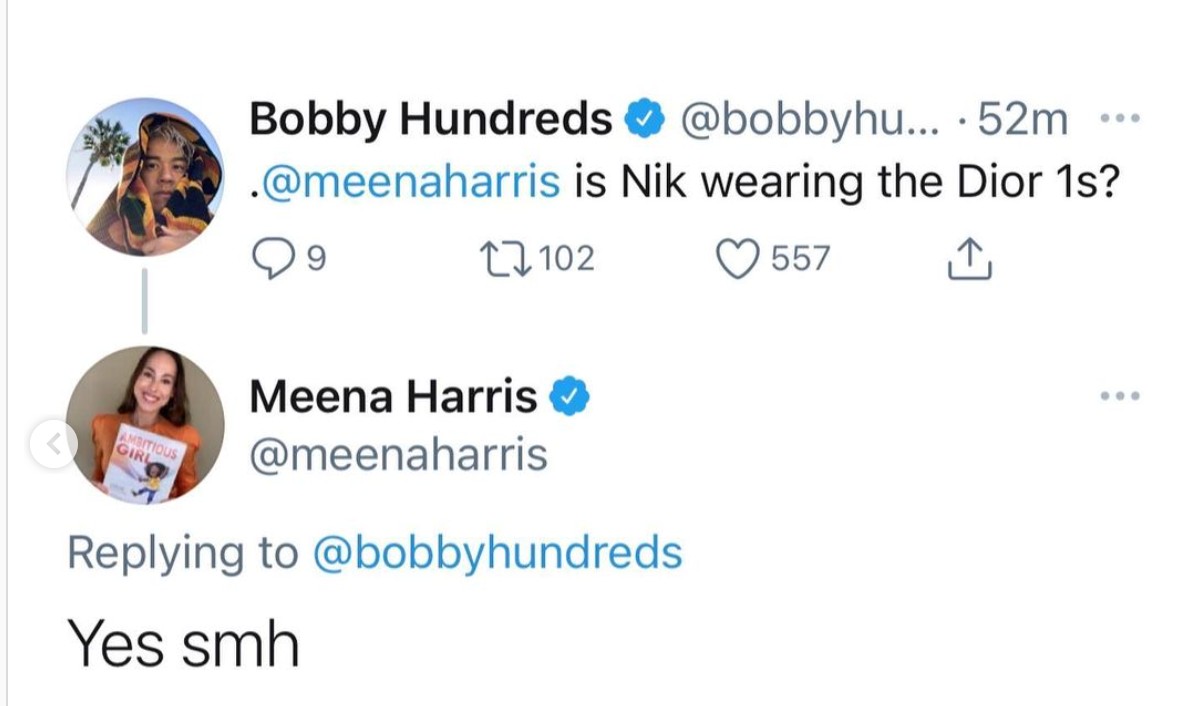
Task: Click the Bobby Hundreds display name
Action: [430, 120]
